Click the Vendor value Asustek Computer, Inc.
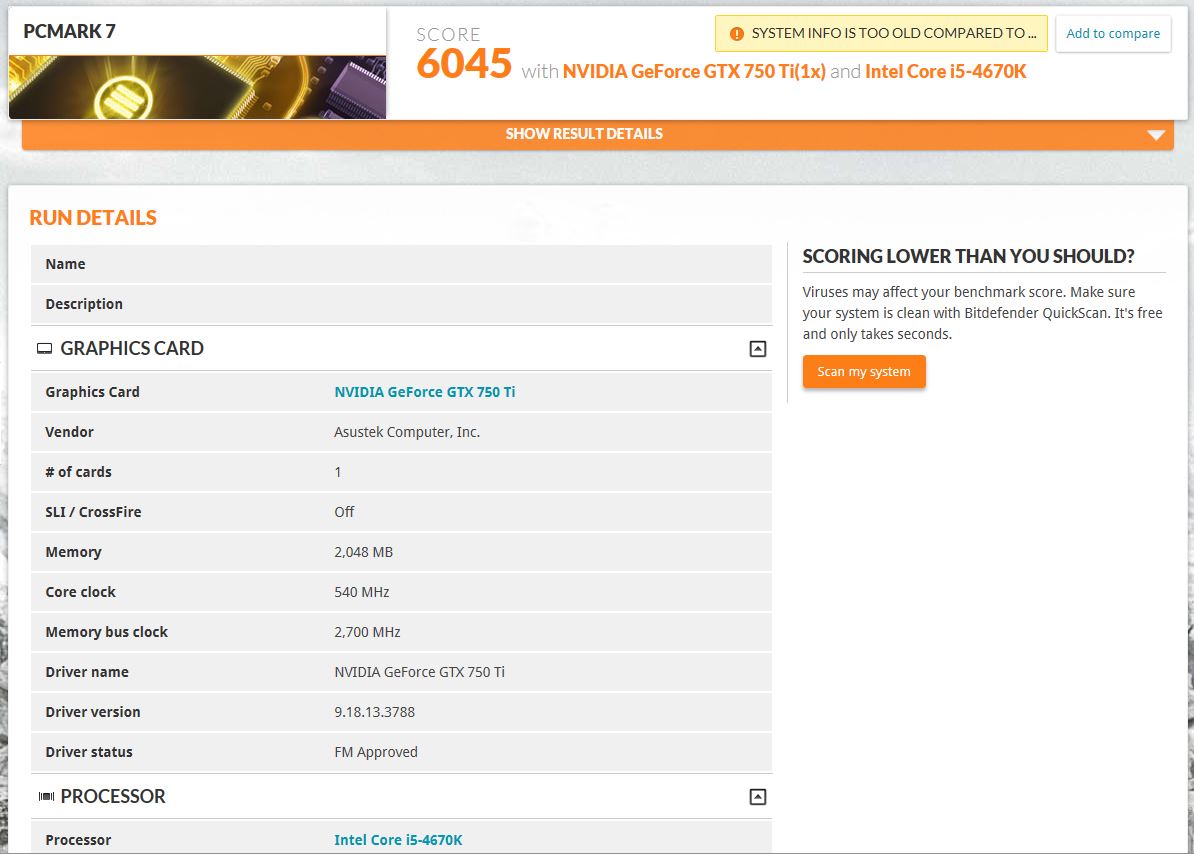1194x854 pixels. (407, 432)
